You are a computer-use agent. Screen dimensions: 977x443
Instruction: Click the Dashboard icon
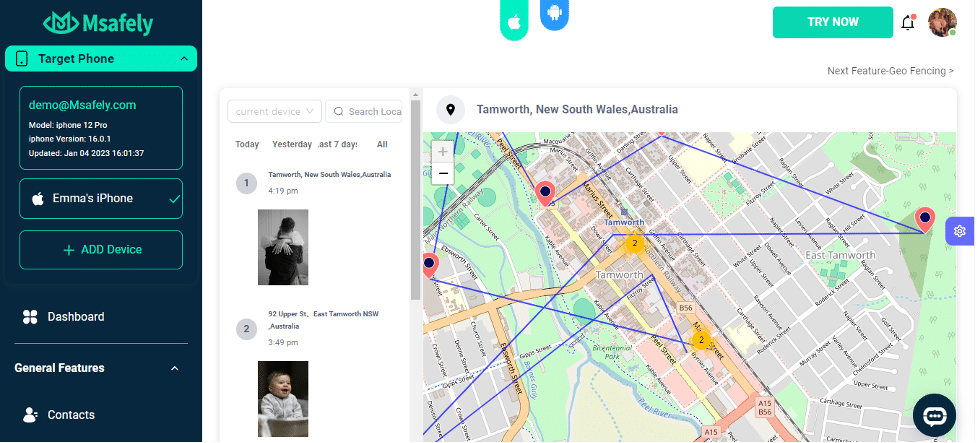coord(30,317)
